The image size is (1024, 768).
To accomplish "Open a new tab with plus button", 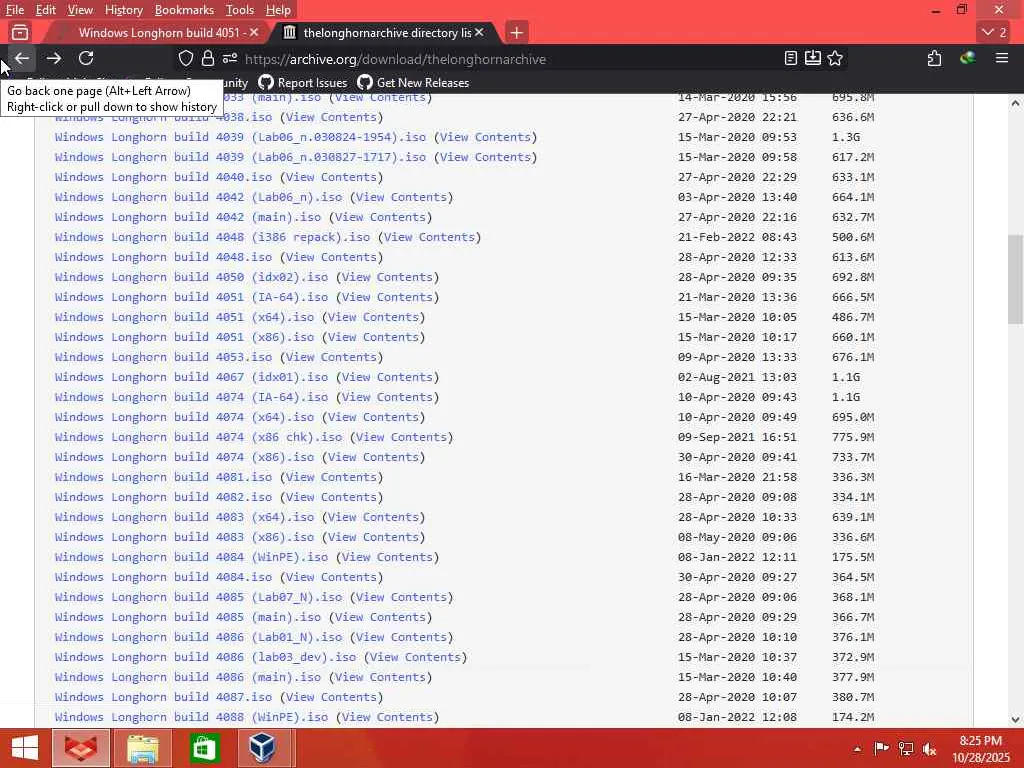I will (x=516, y=32).
